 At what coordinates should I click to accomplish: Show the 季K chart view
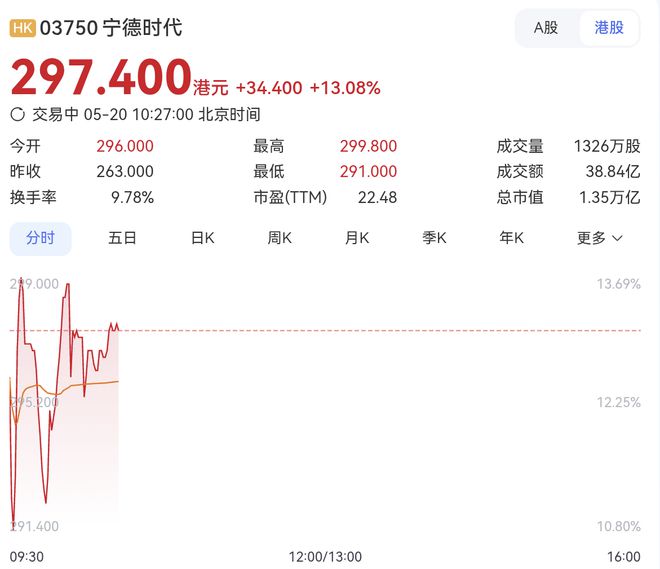(433, 238)
